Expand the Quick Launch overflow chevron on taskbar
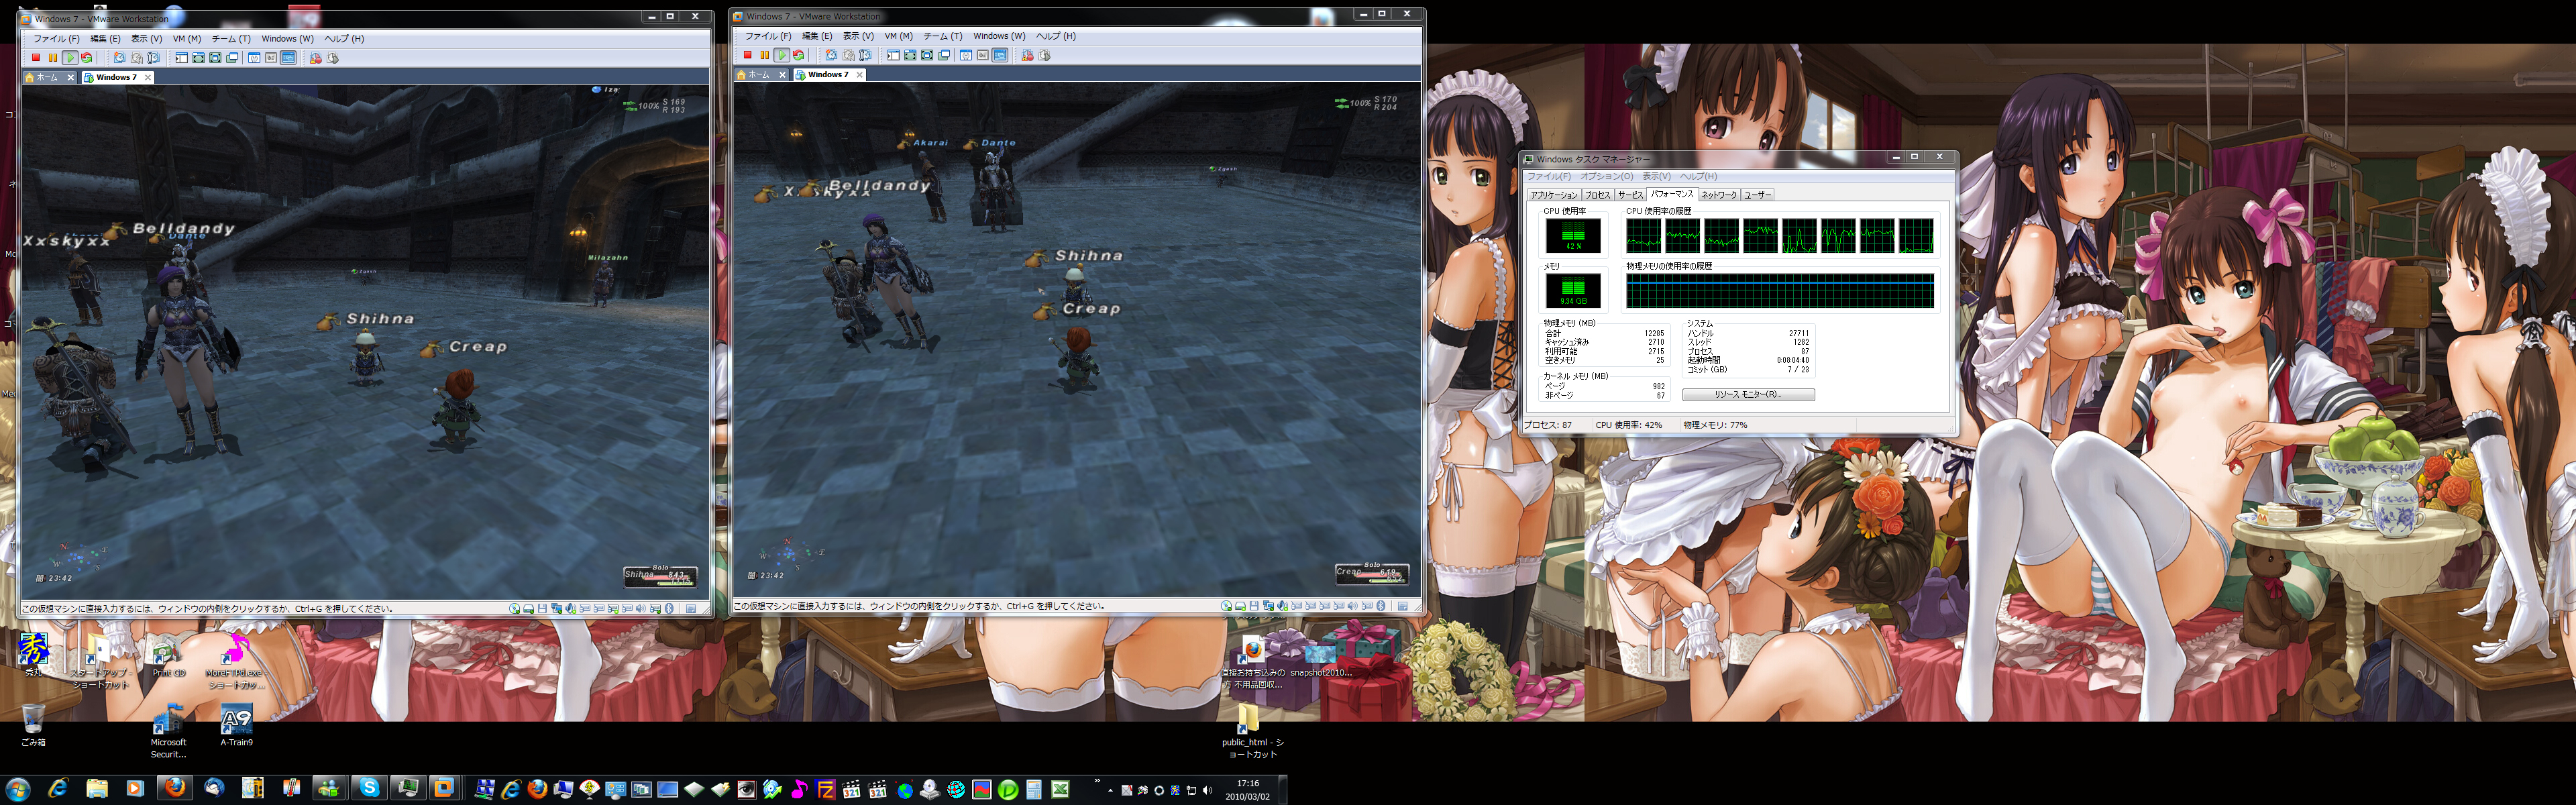The image size is (2576, 805). [x=1097, y=782]
